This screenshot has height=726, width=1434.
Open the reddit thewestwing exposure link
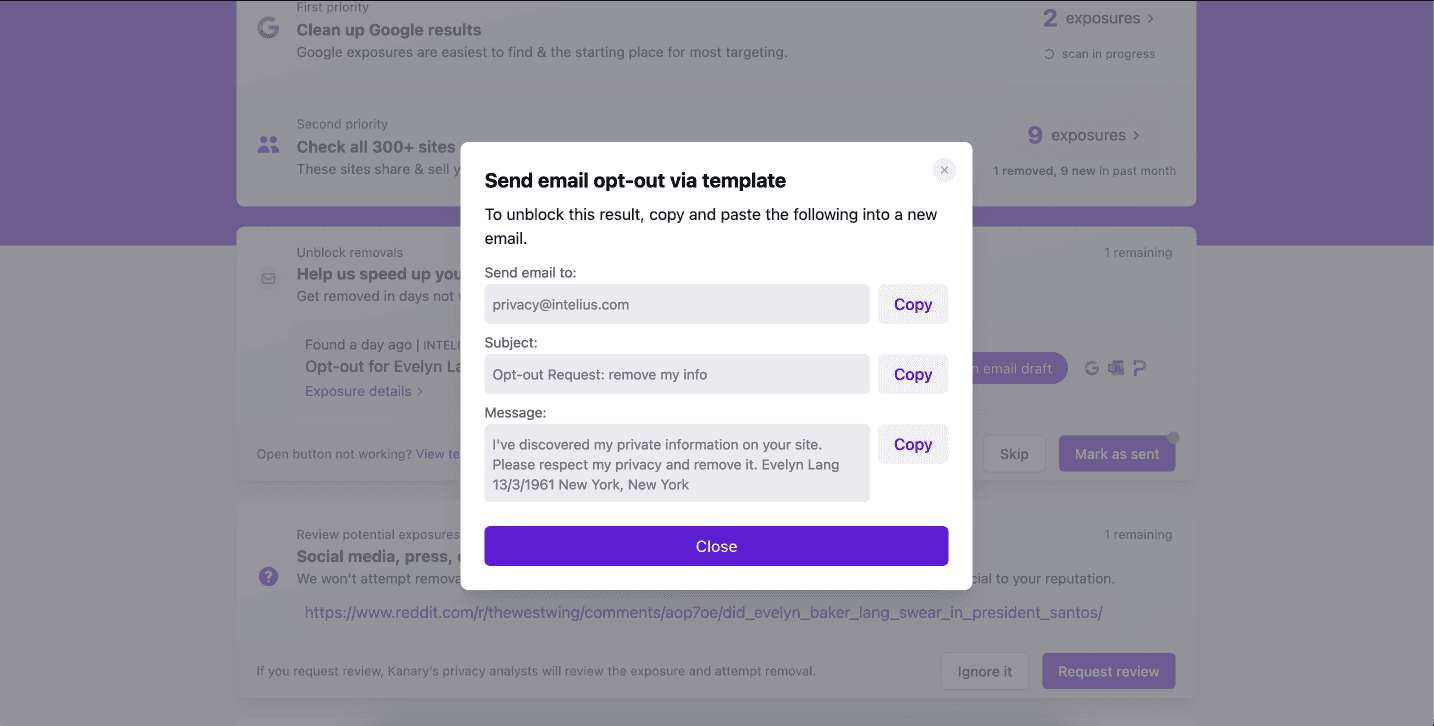coord(703,612)
